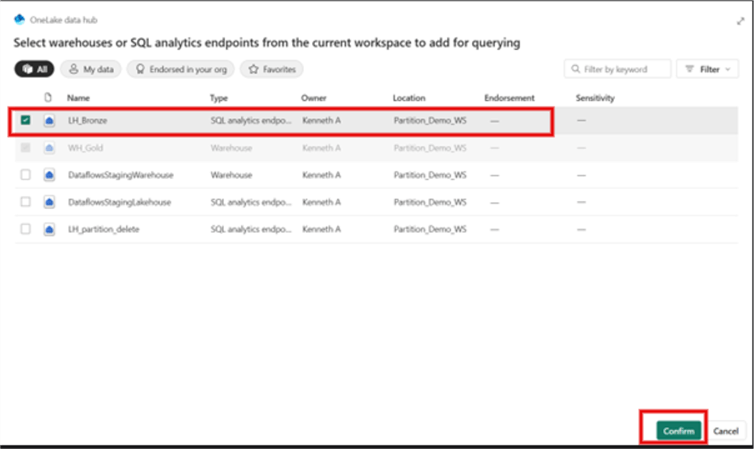
Task: Click the Cancel button
Action: pos(726,431)
